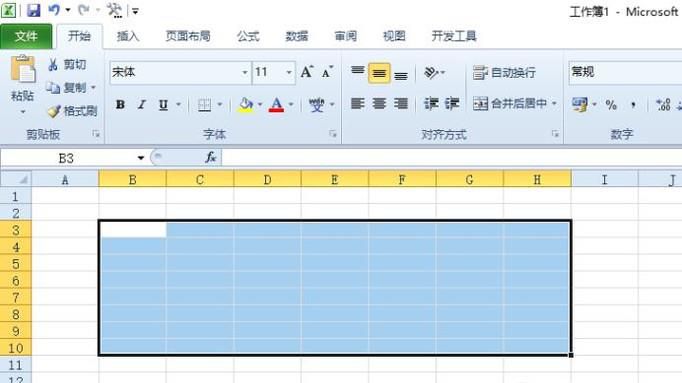Switch to the 公式 tab
Viewport: 682px width, 383px height.
tap(248, 36)
